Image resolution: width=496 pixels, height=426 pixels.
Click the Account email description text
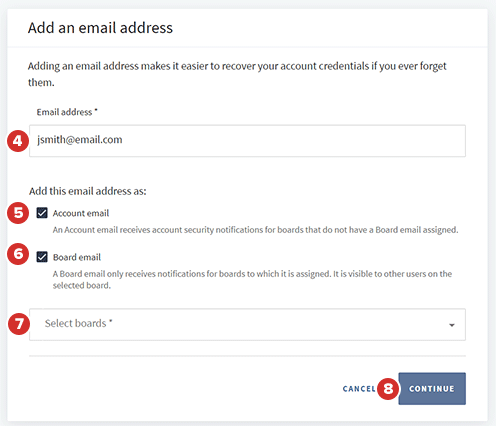click(x=255, y=230)
